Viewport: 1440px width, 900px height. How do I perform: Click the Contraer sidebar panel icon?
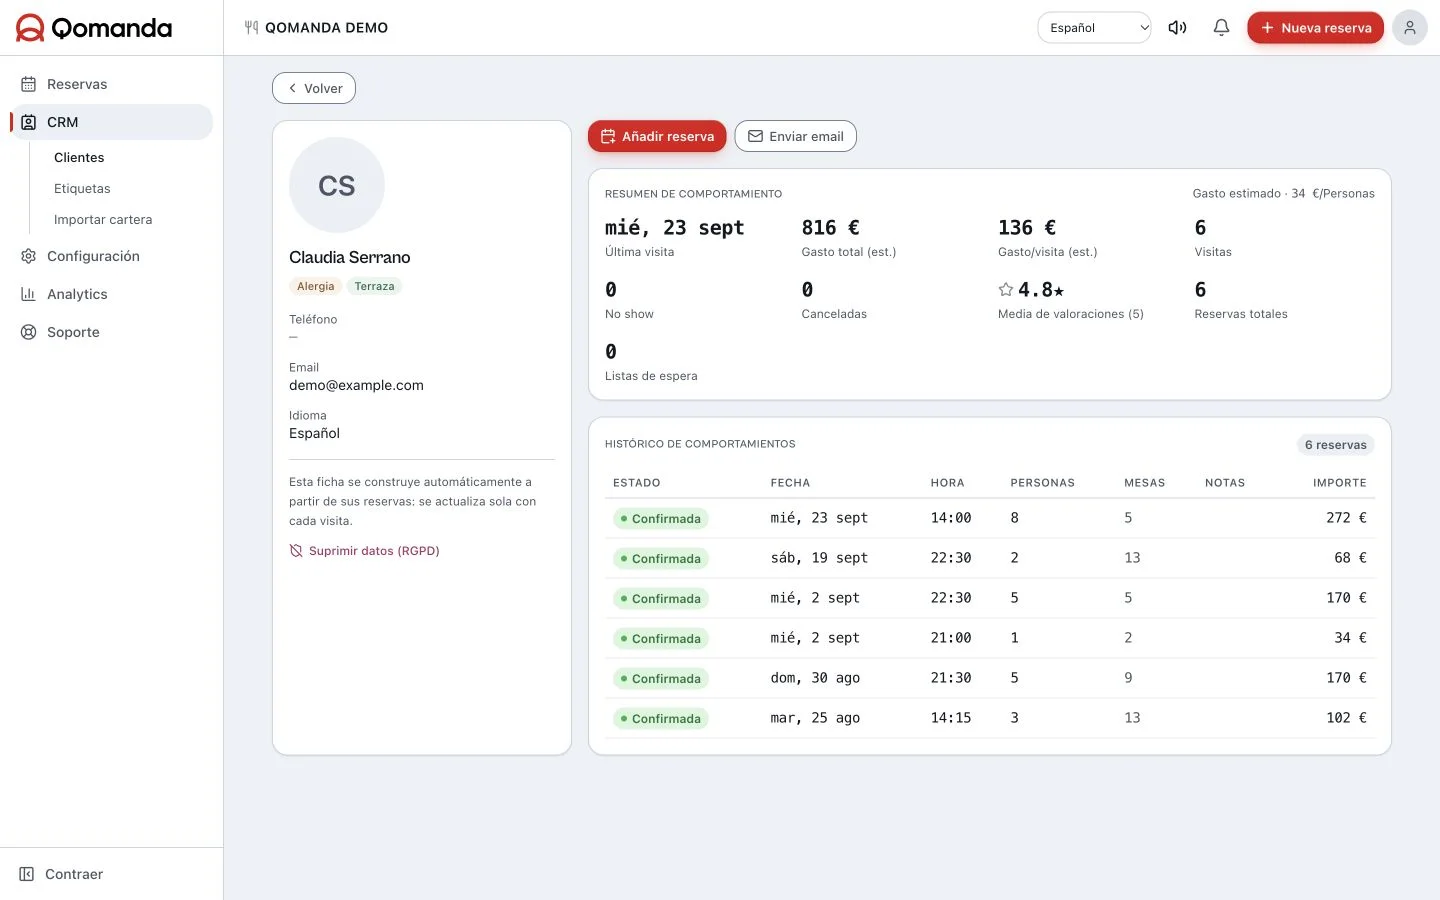pos(27,874)
